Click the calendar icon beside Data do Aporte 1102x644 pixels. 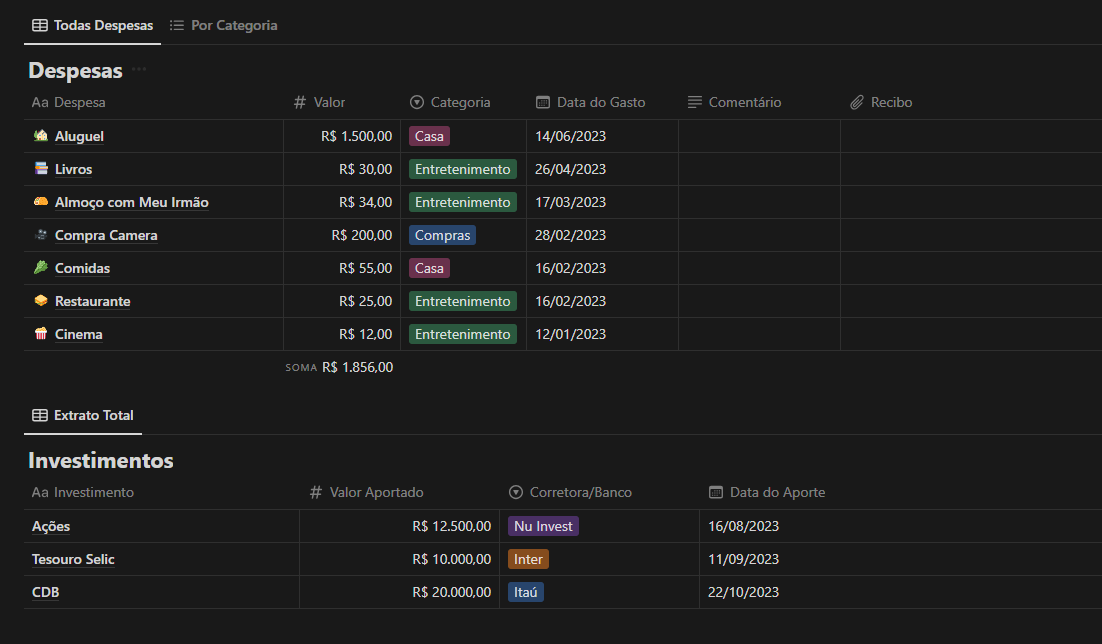(715, 493)
